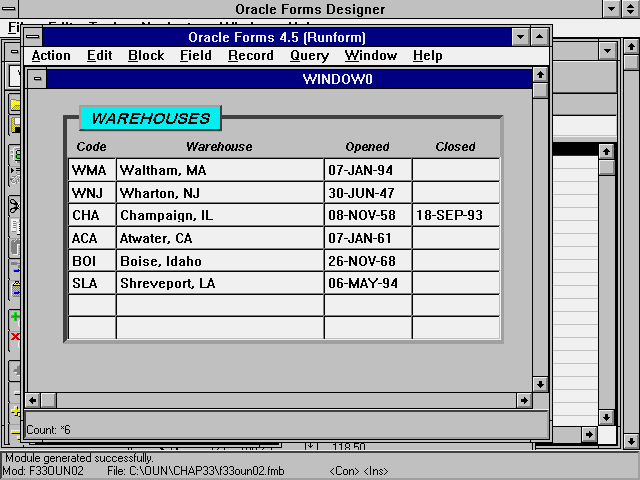Click the green plus Create icon

[15, 317]
